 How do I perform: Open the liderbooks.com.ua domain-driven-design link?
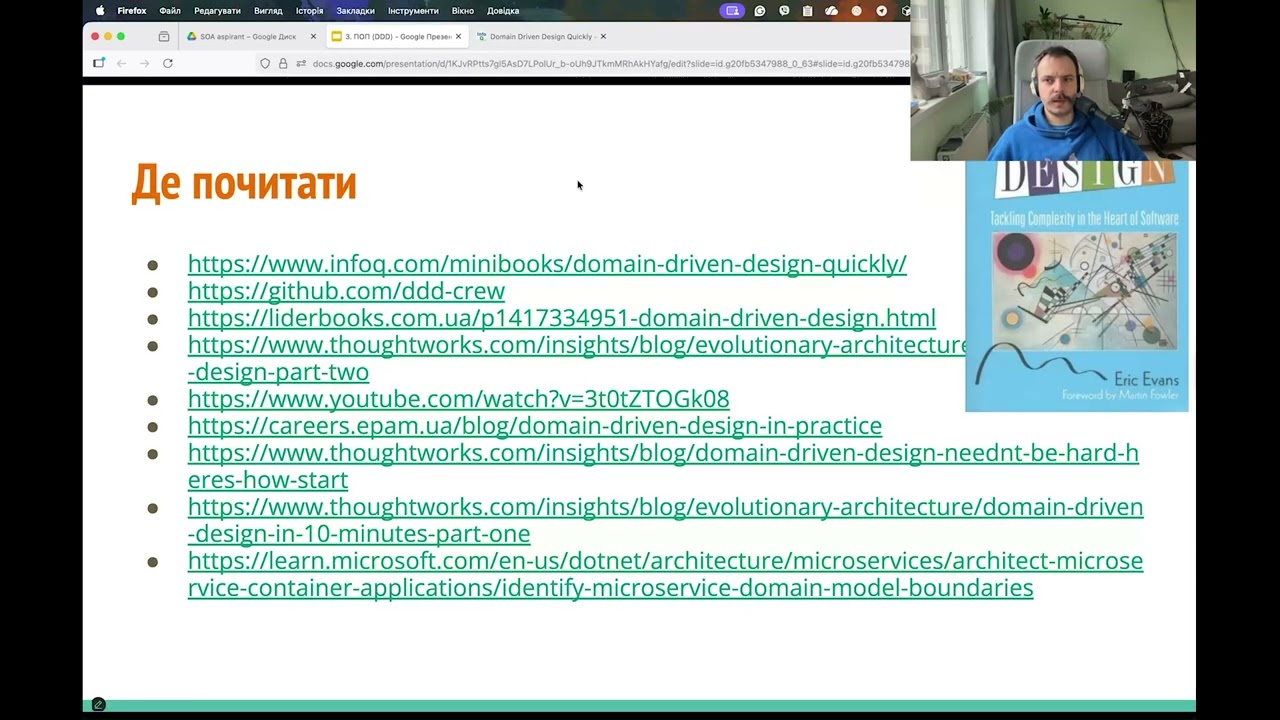[562, 318]
